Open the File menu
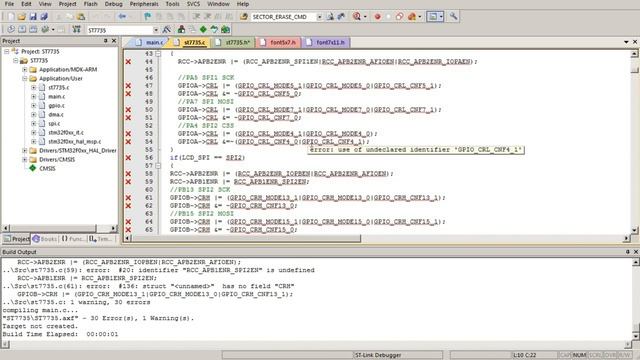The image size is (640, 360). coord(9,4)
